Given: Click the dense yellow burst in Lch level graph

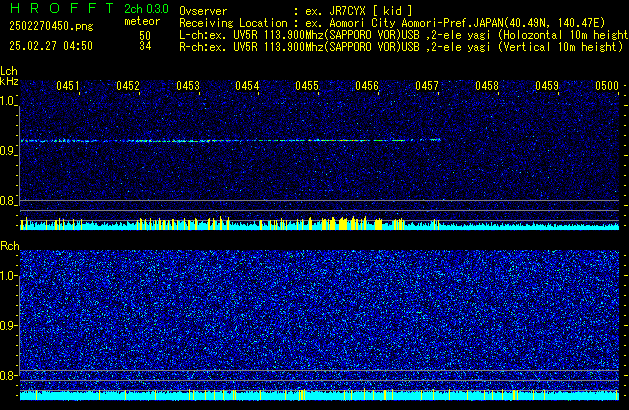Looking at the screenshot, I should tap(345, 223).
